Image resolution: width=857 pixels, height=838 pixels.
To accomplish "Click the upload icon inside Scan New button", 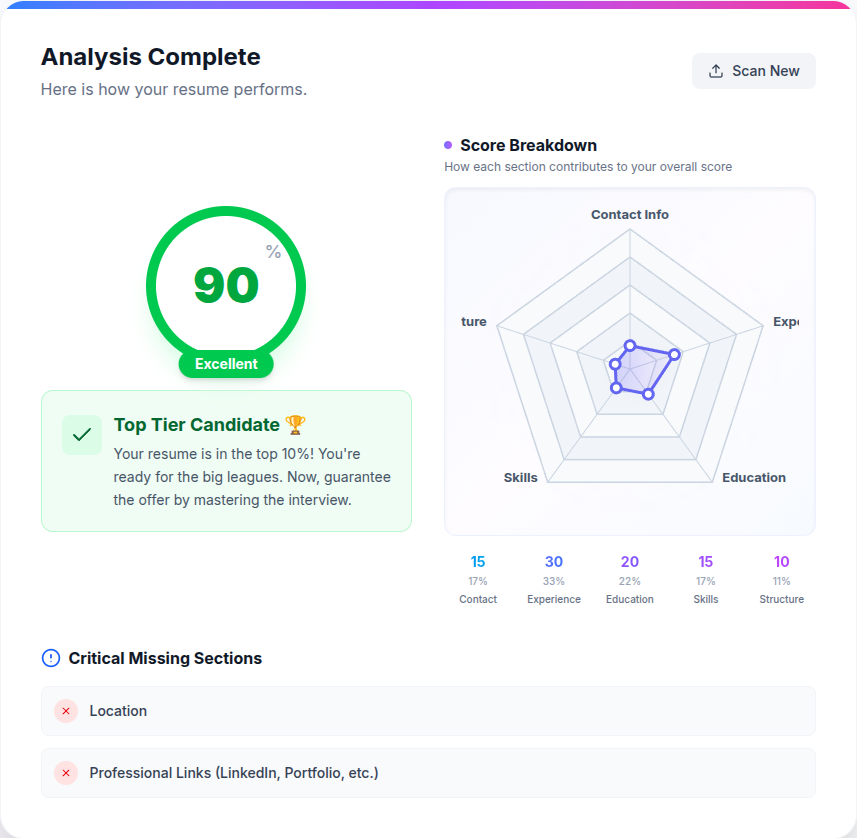I will point(716,70).
